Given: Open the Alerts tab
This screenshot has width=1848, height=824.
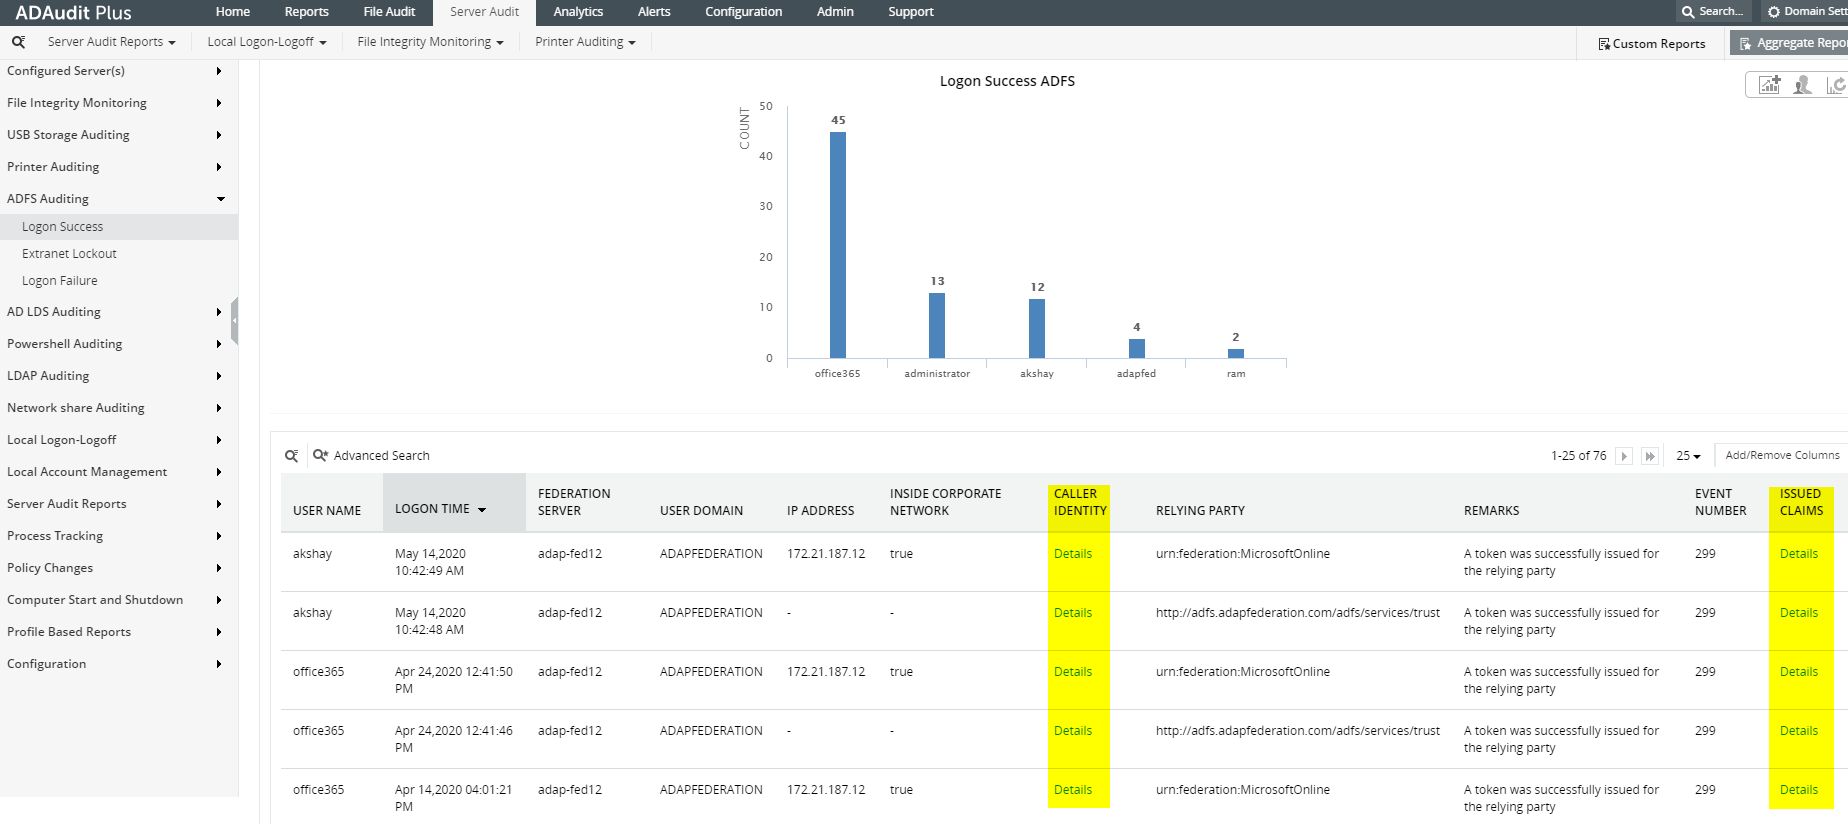Looking at the screenshot, I should pos(654,12).
